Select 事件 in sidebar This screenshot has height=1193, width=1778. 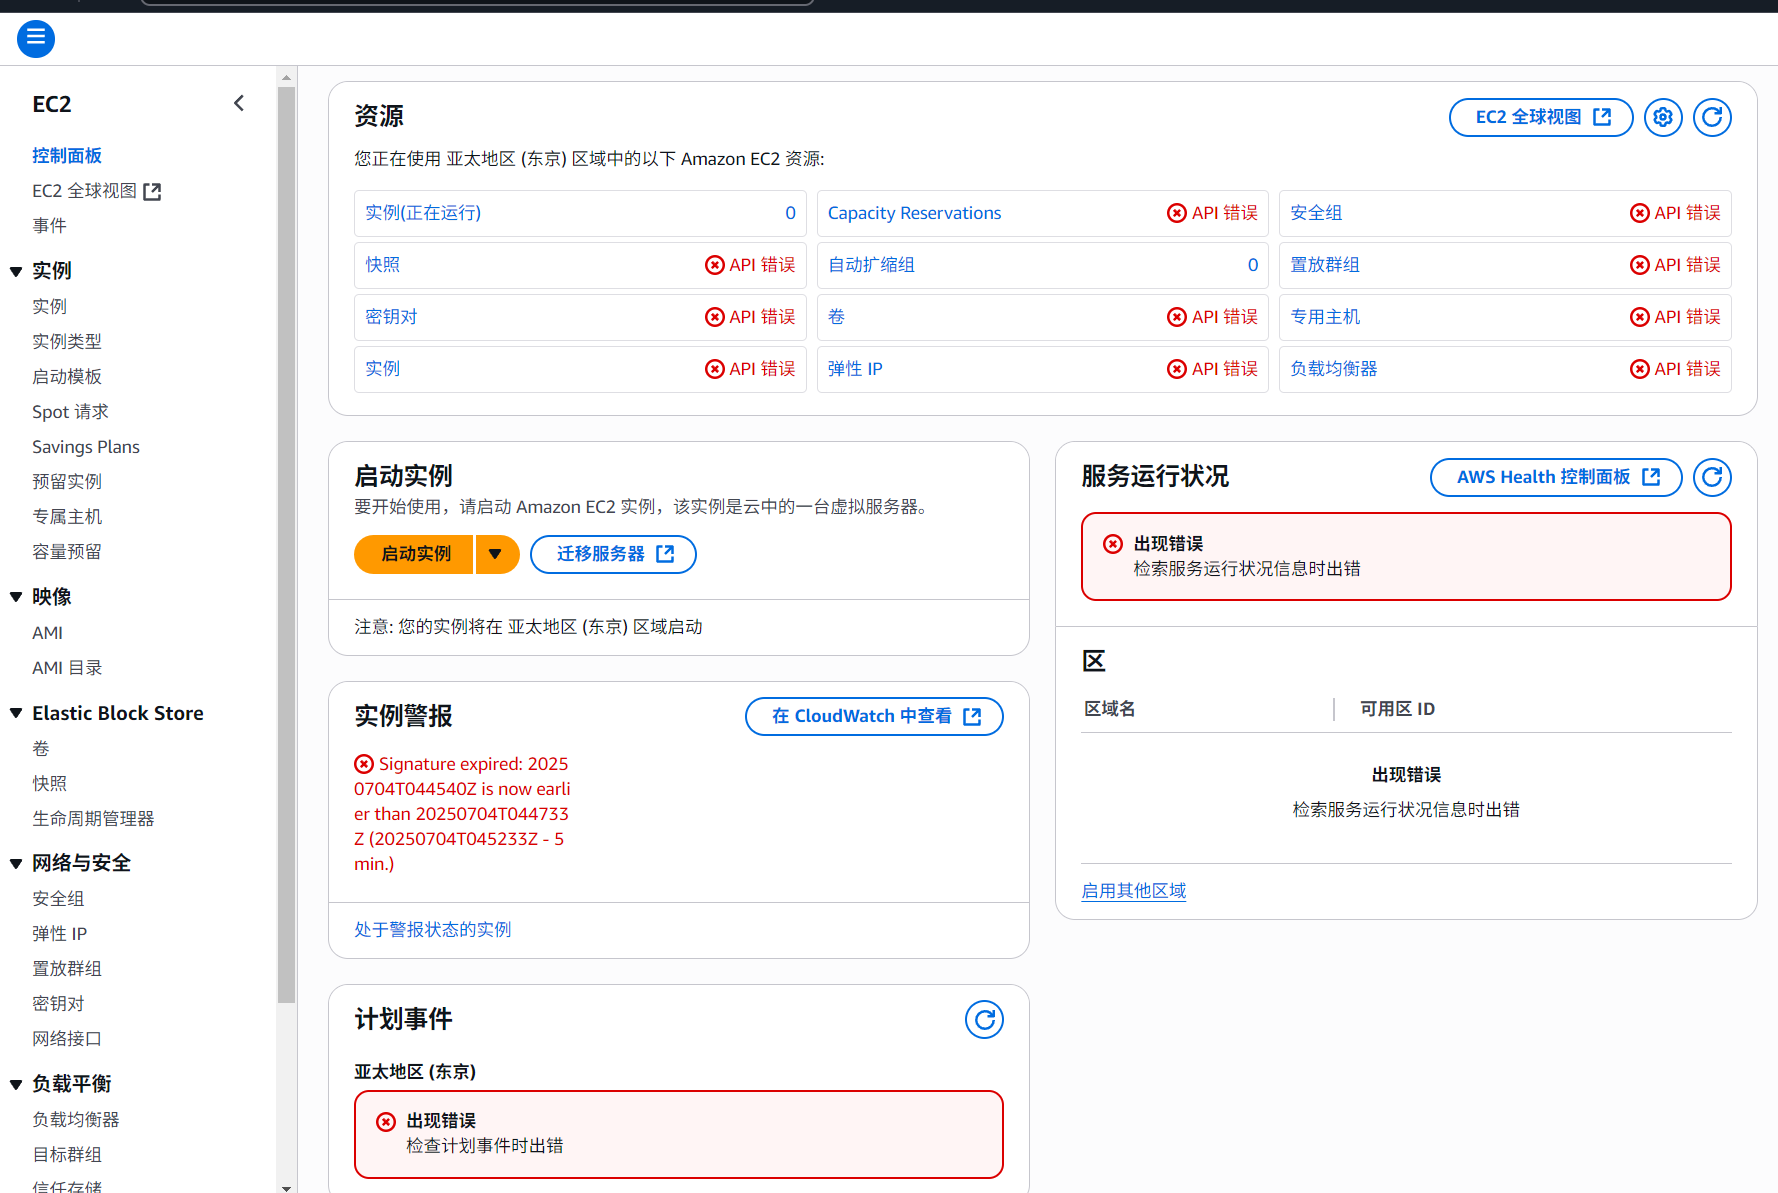(49, 226)
